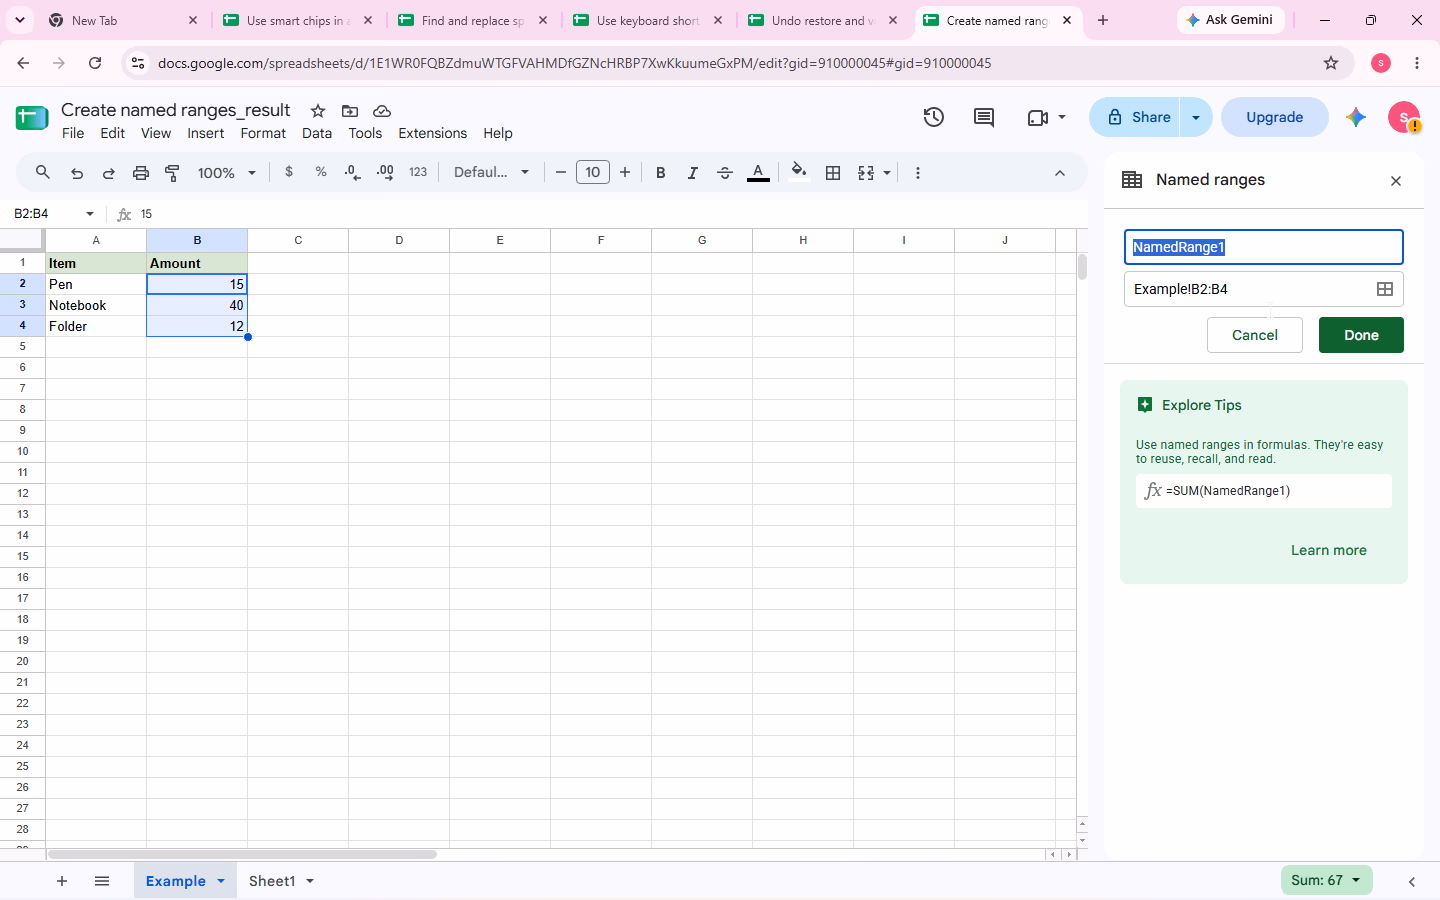Add a new sheet with plus
1440x900 pixels.
click(x=62, y=881)
